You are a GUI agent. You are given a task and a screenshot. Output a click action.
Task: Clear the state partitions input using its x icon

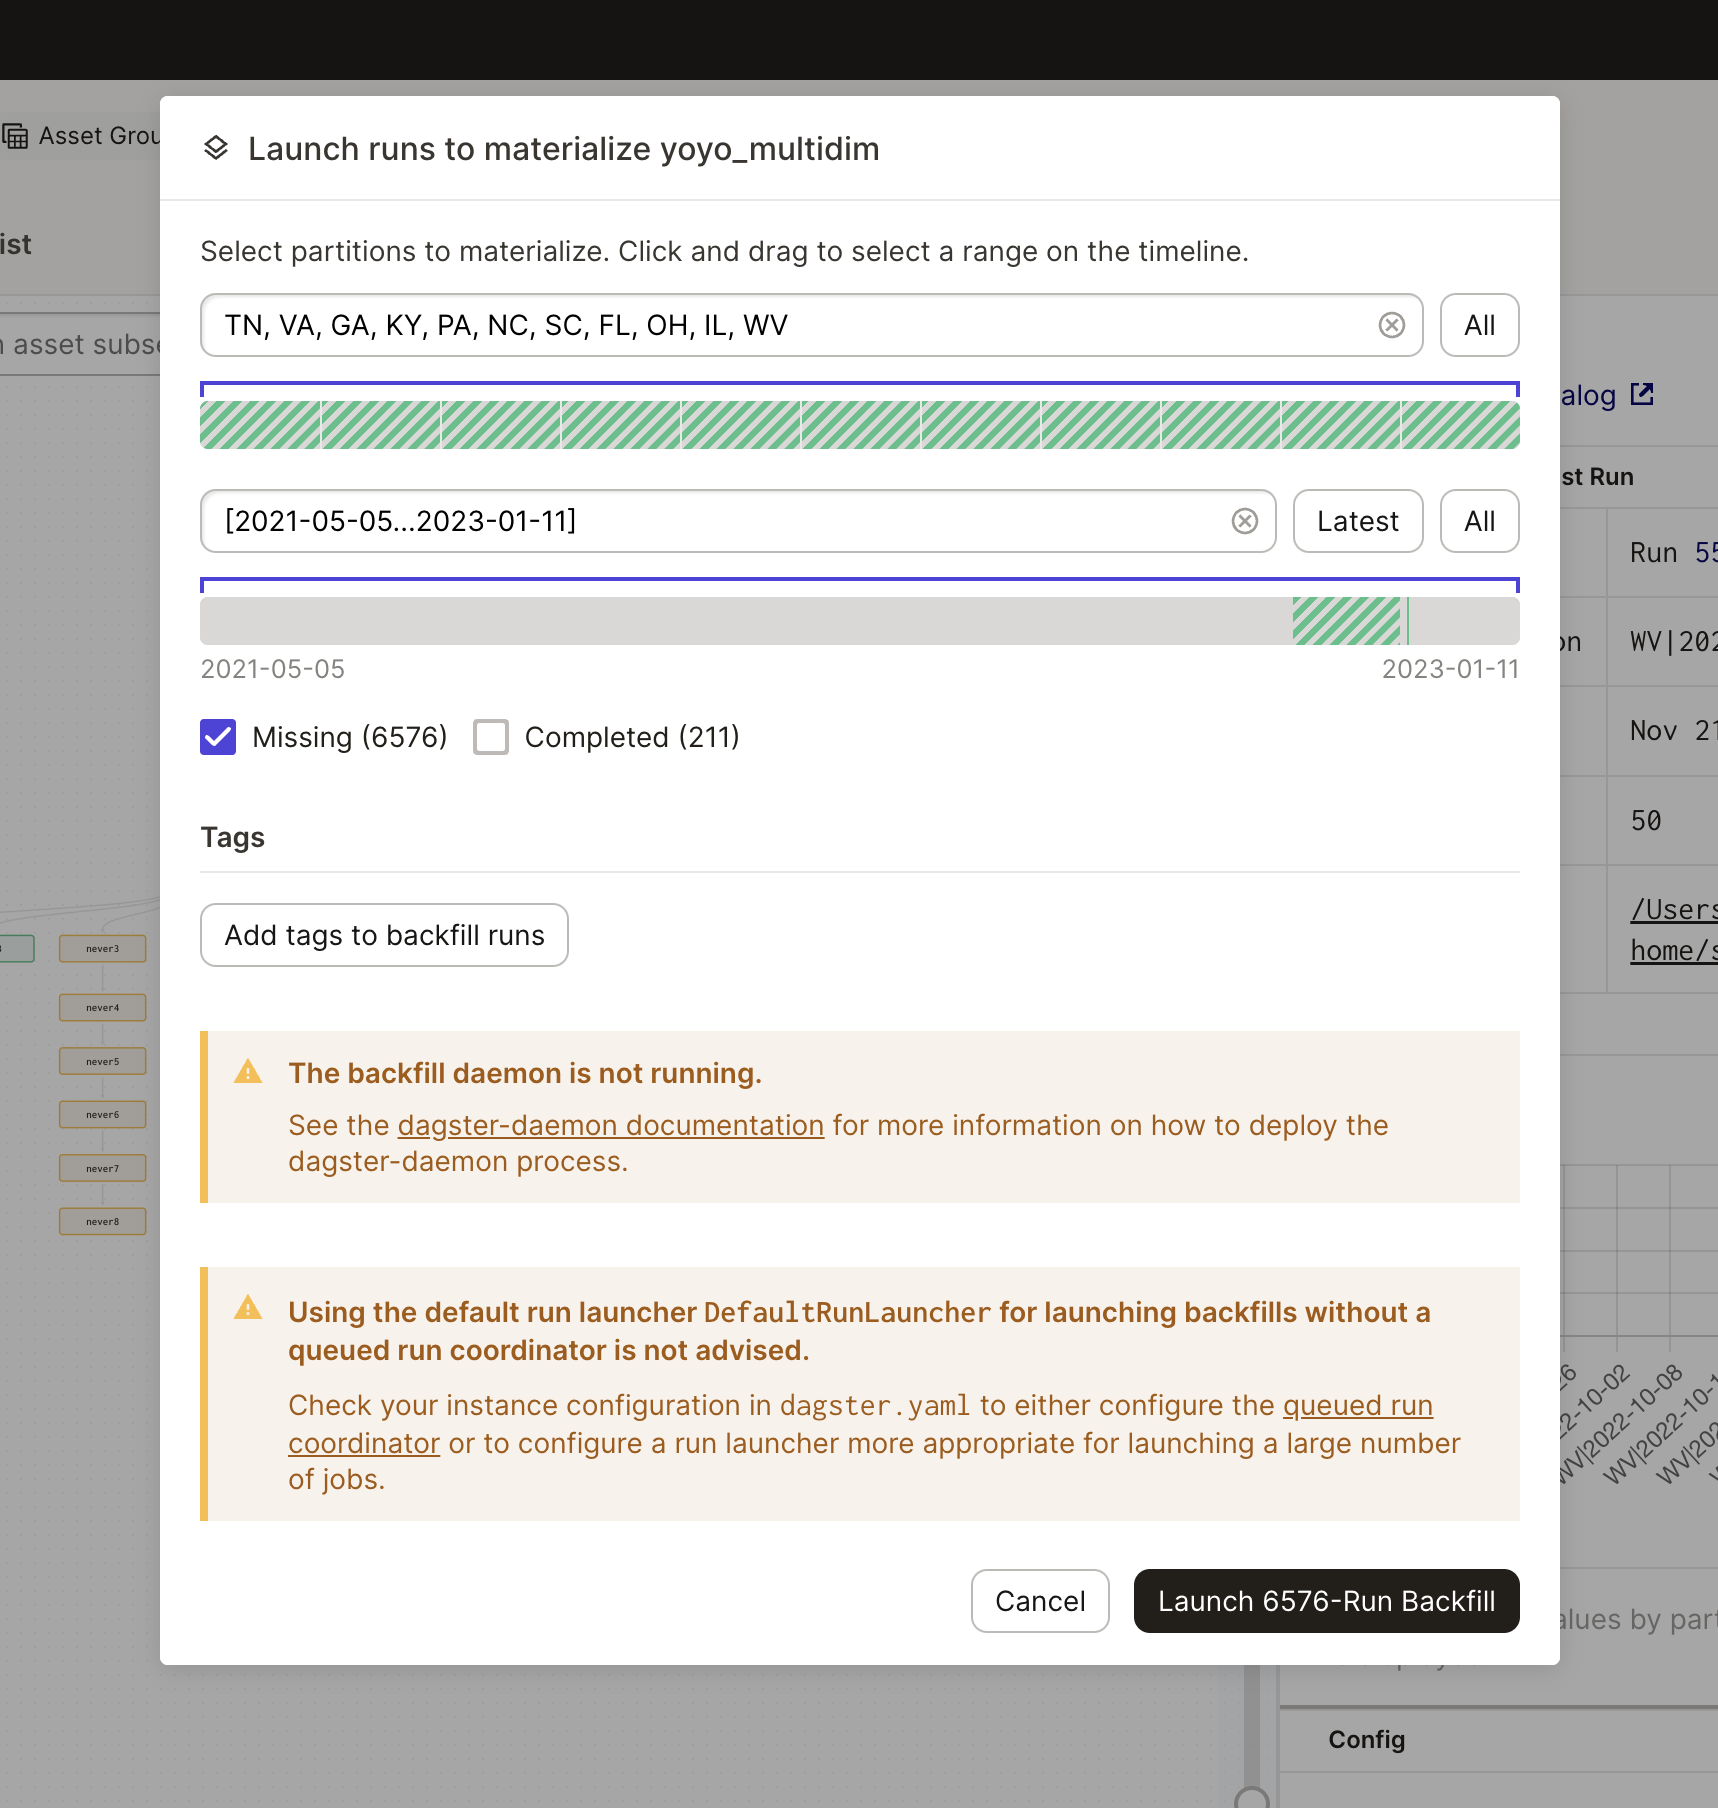[x=1391, y=325]
